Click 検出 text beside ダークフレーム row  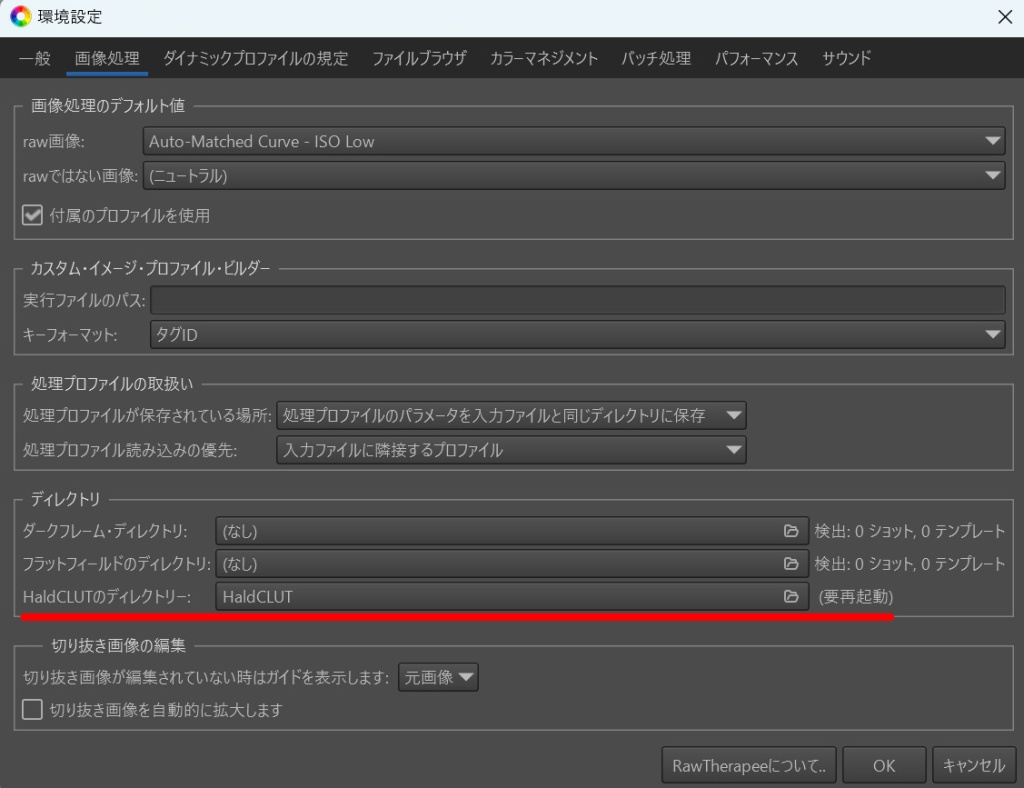pos(910,531)
